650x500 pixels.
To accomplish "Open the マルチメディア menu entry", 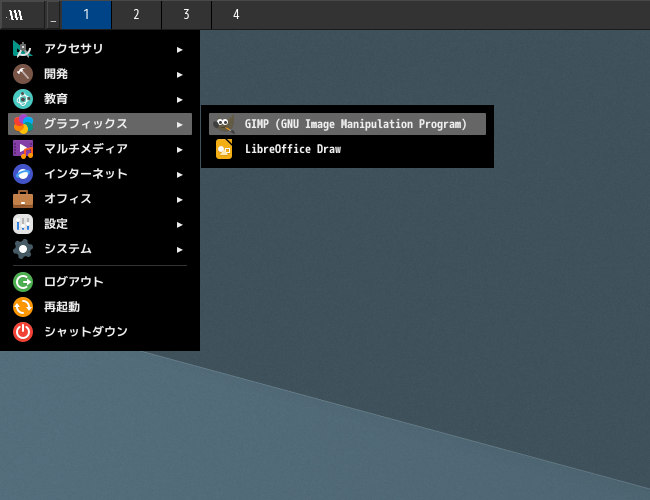I will [100, 149].
